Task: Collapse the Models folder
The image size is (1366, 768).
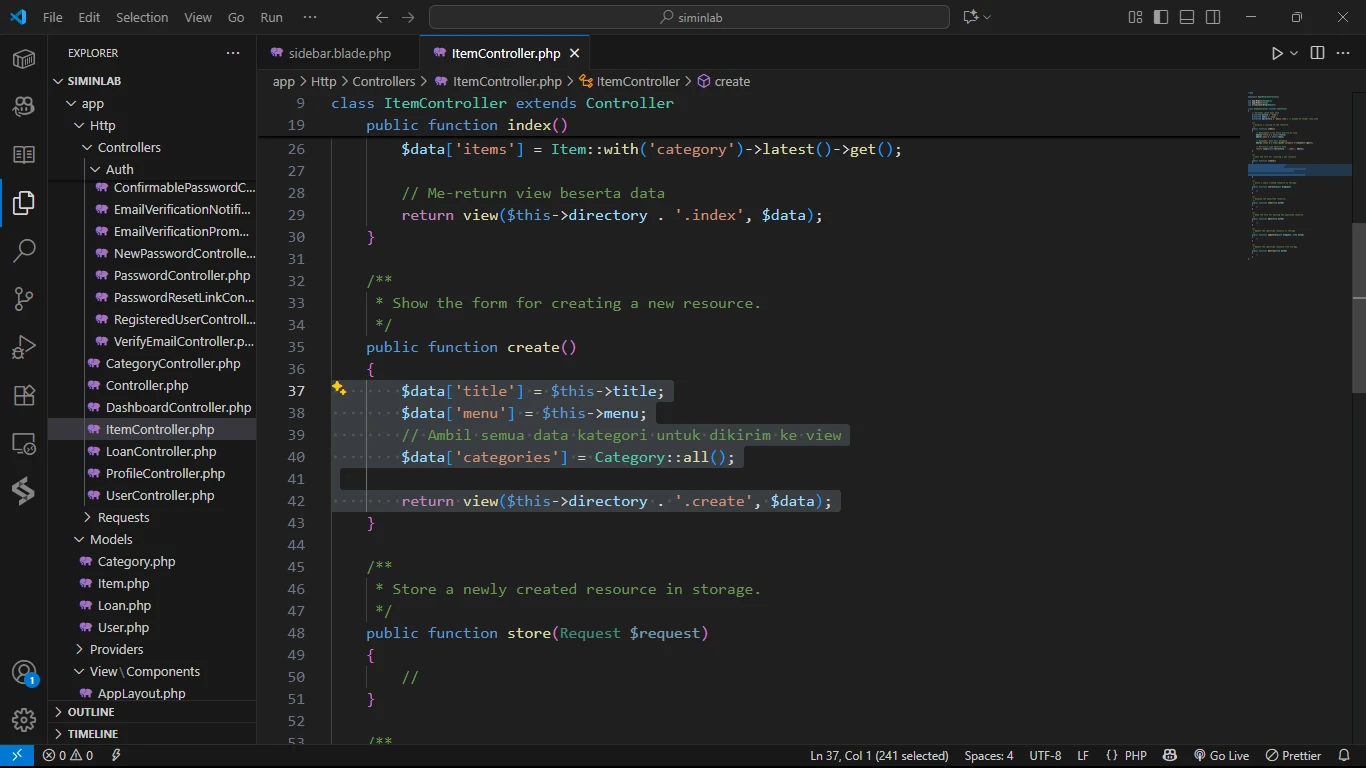Action: pyautogui.click(x=110, y=539)
